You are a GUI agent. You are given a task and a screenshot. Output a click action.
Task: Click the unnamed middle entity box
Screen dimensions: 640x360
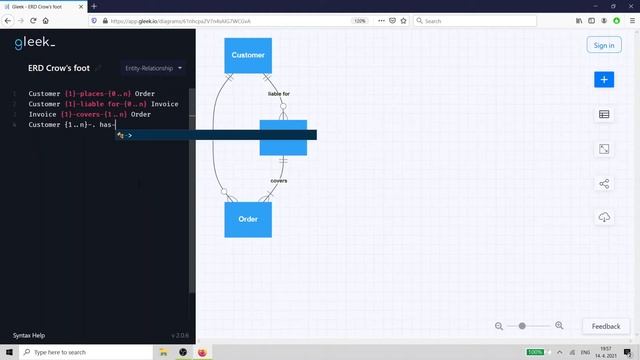[283, 138]
